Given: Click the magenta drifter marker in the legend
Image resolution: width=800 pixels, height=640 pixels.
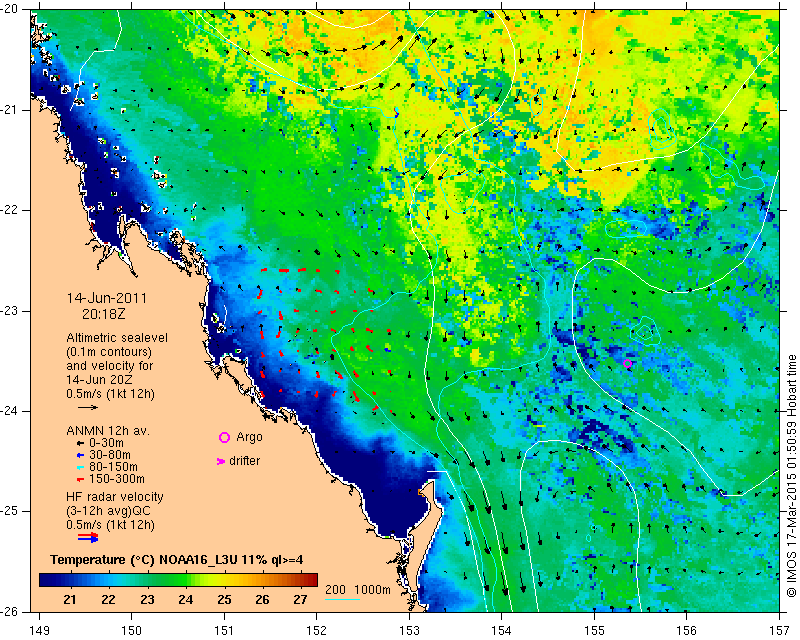Looking at the screenshot, I should 221,461.
